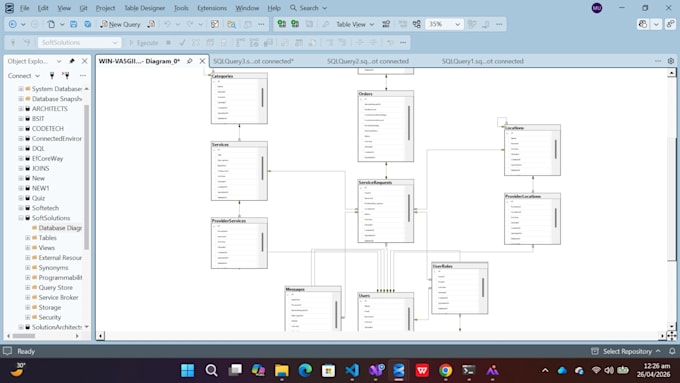The width and height of the screenshot is (680, 383).
Task: Collapse the SoftSolutions database node
Action: click(20, 218)
